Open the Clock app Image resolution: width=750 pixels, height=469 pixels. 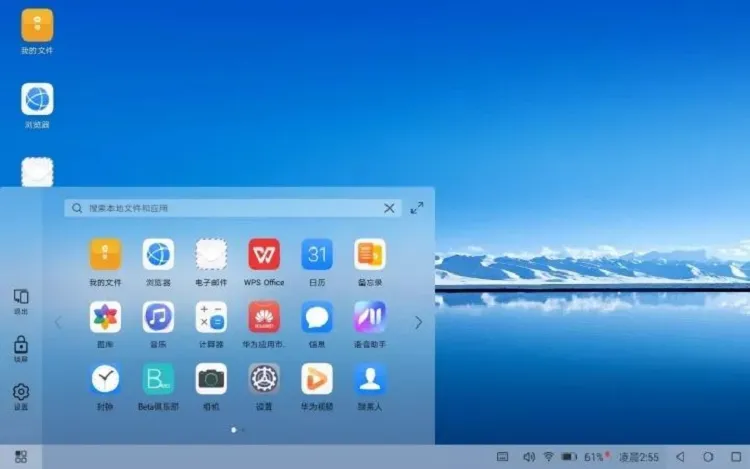105,379
